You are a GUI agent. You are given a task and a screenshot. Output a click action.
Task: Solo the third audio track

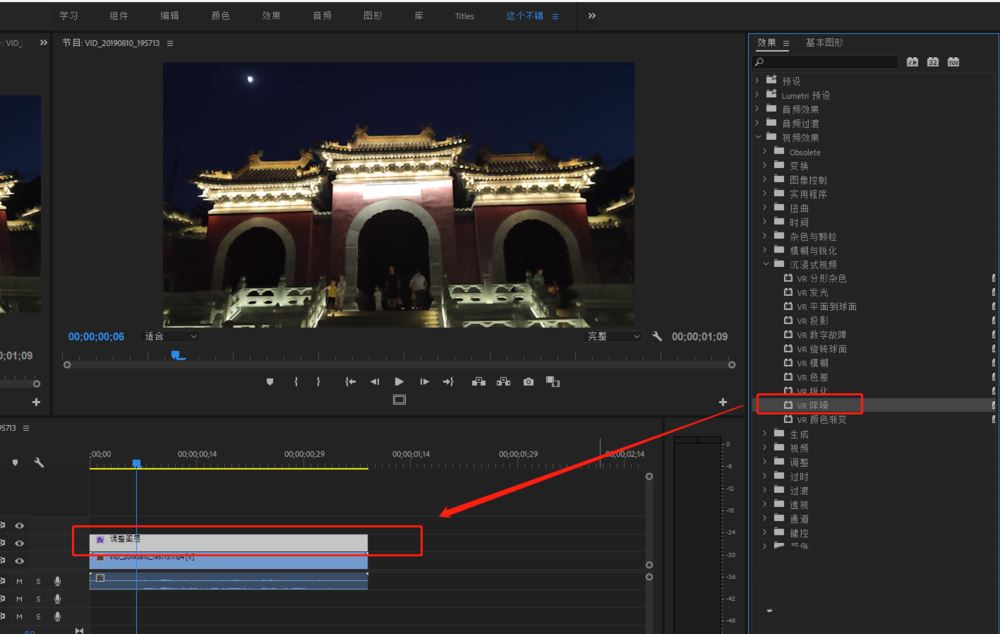pyautogui.click(x=38, y=616)
